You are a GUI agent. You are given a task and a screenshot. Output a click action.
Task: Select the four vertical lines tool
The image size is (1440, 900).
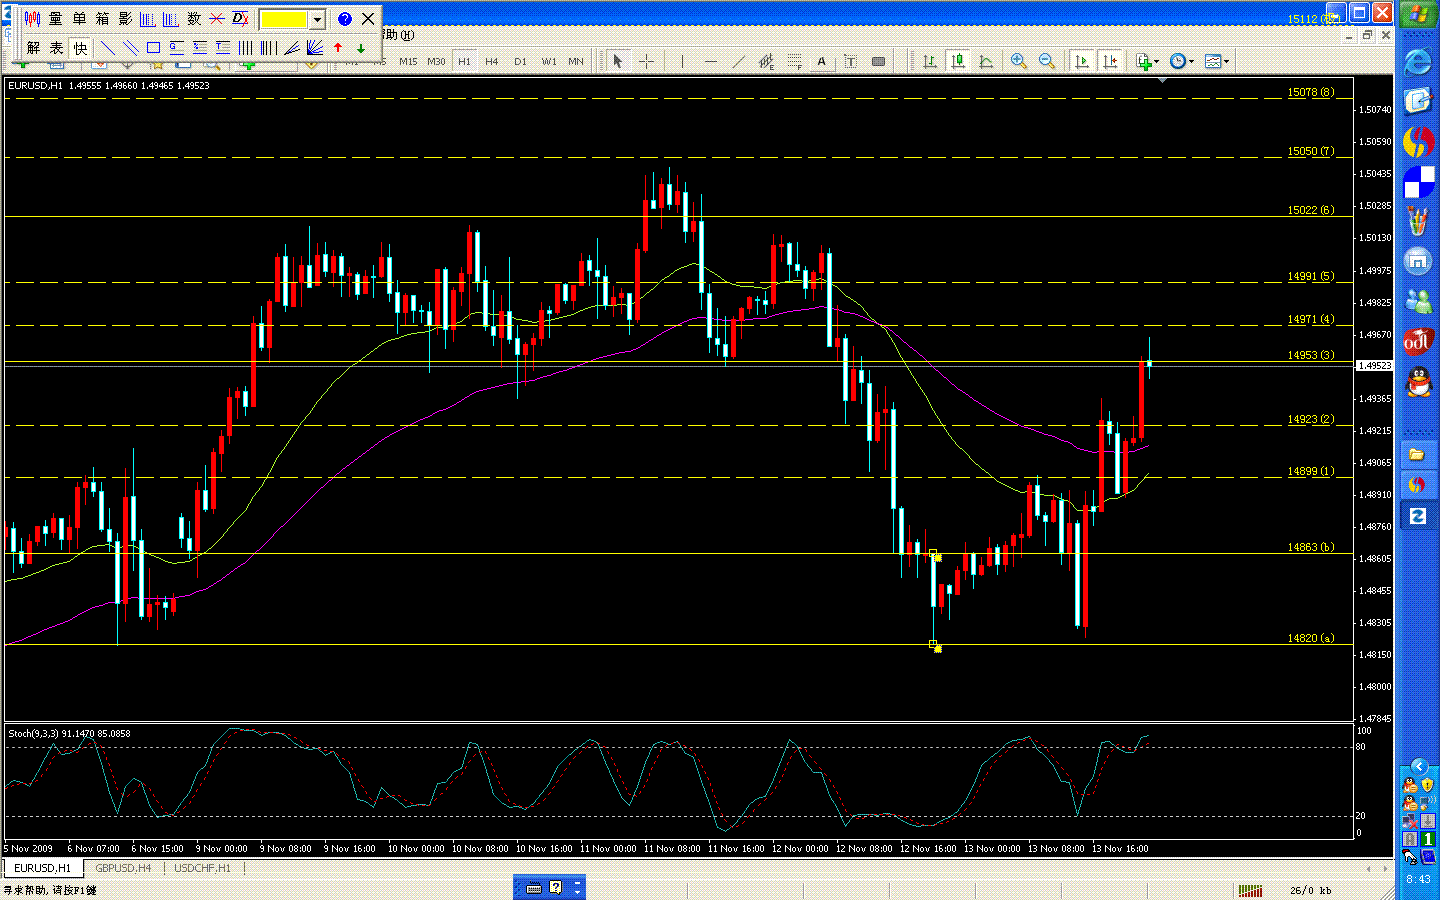pyautogui.click(x=246, y=47)
